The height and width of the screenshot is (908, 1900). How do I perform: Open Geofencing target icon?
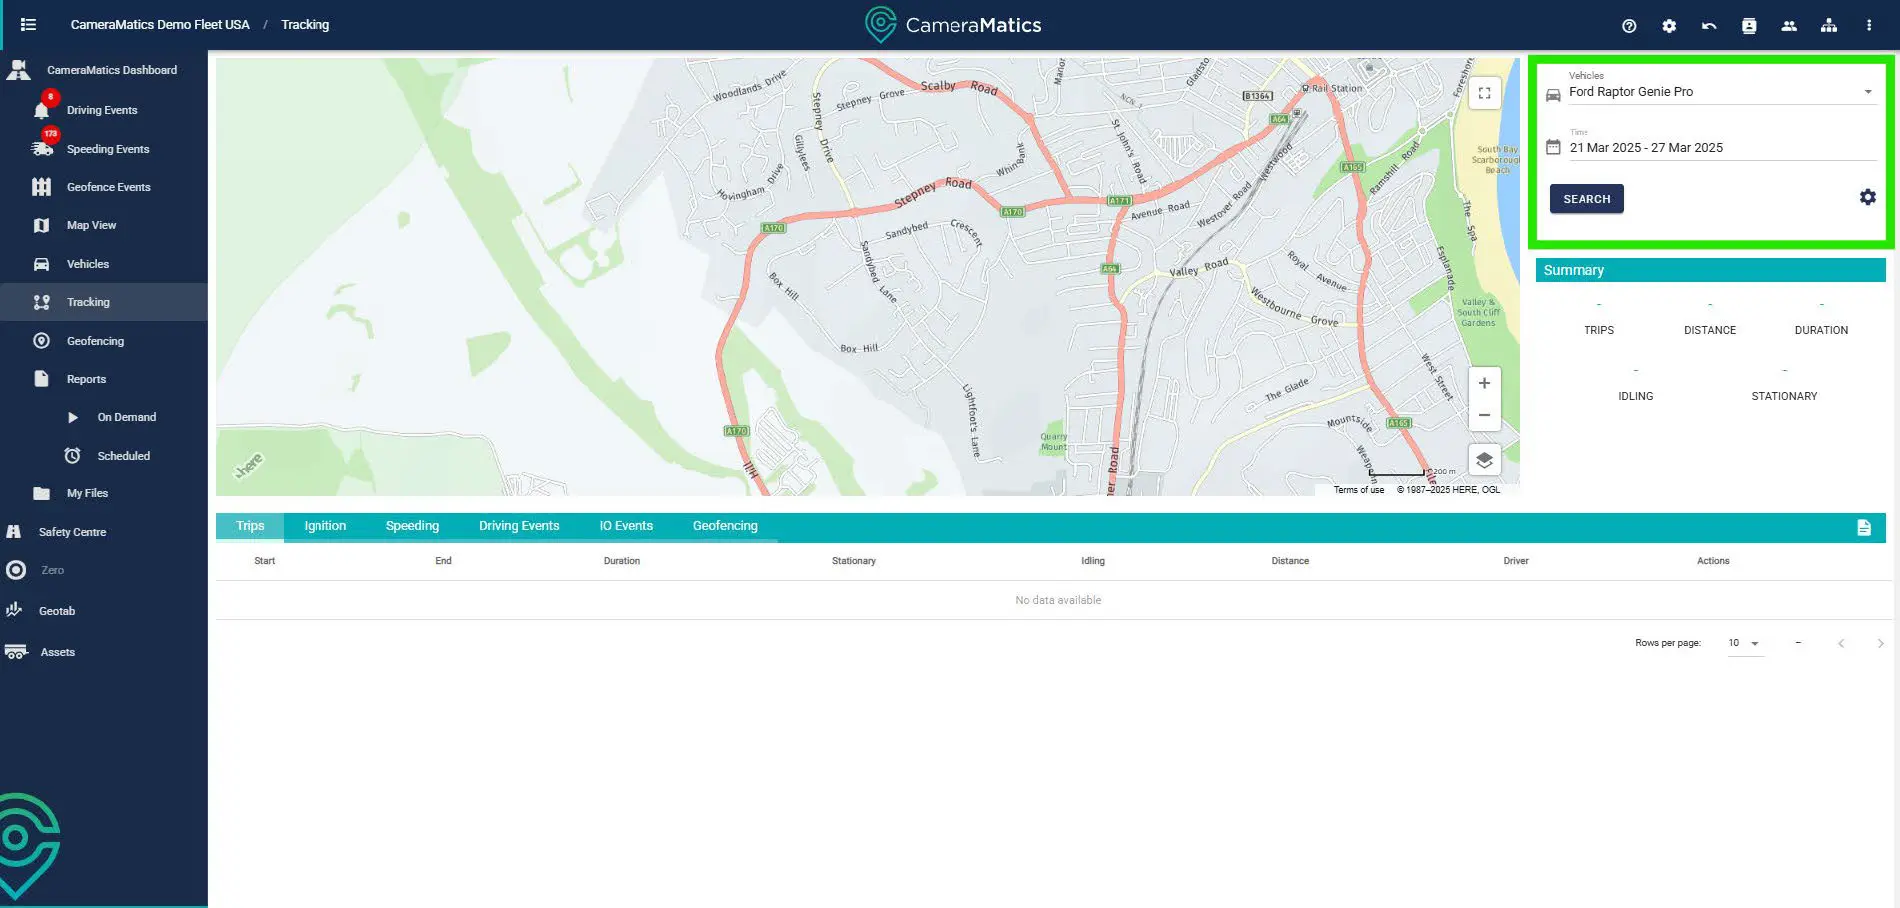point(41,341)
